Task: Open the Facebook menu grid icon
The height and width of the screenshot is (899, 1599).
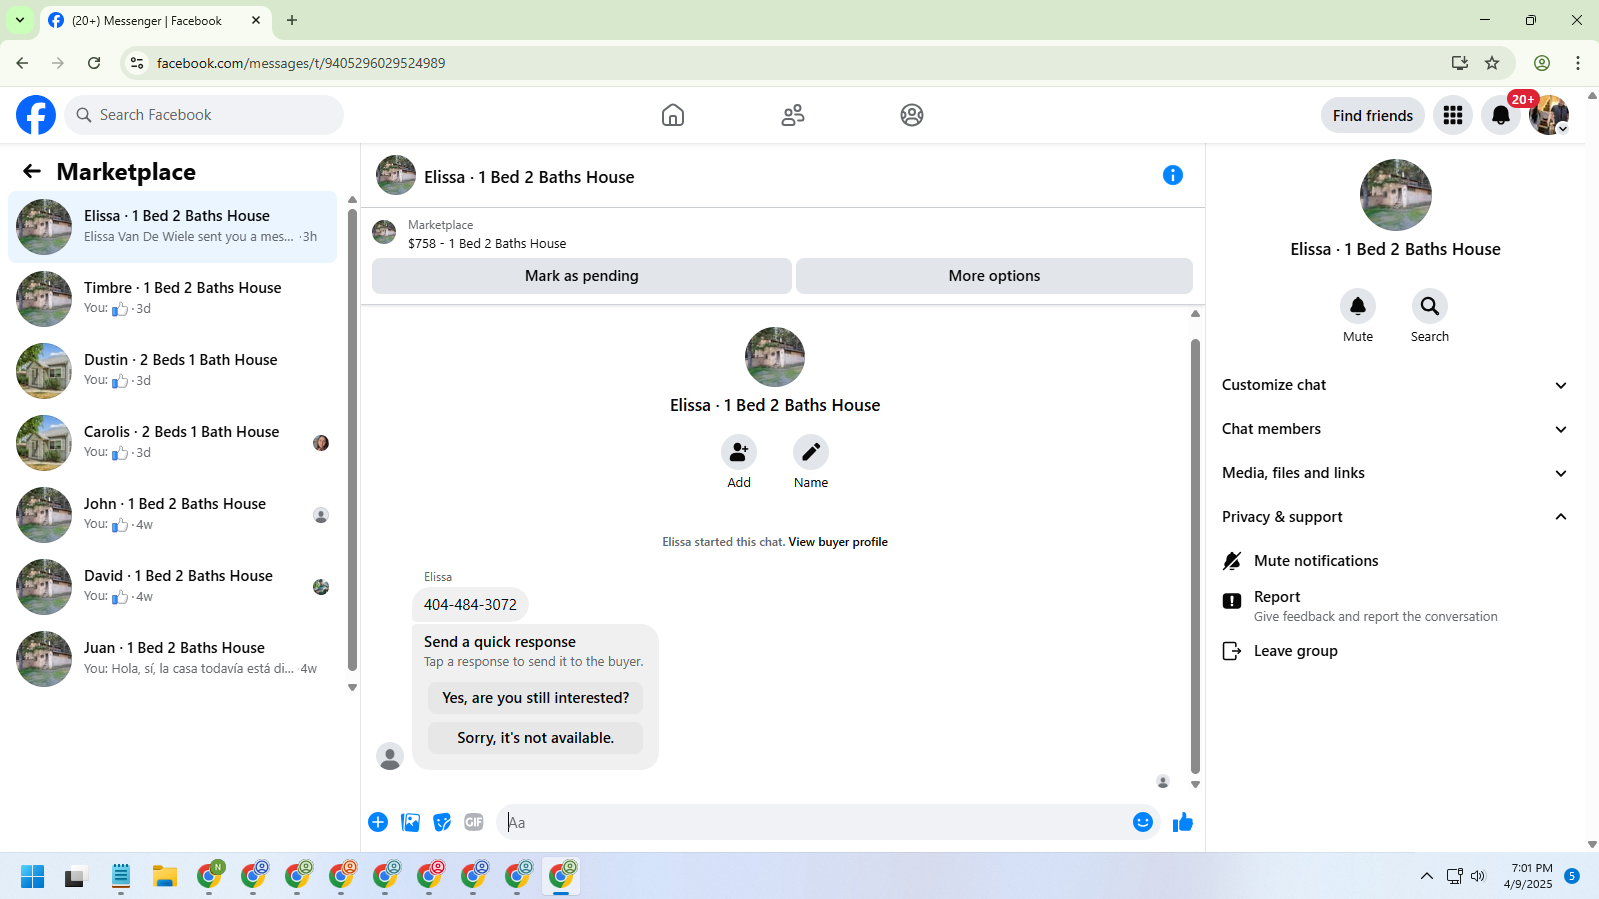Action: pos(1453,115)
